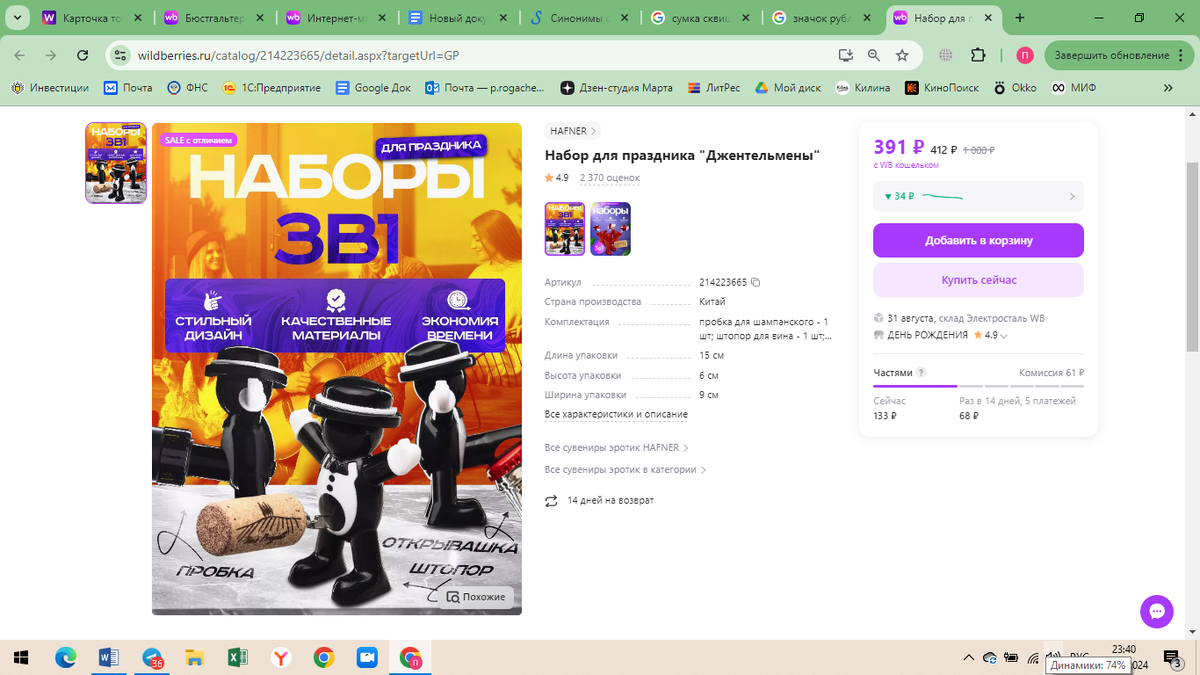Open the purple chat support bubble
The height and width of the screenshot is (675, 1200).
(1156, 611)
